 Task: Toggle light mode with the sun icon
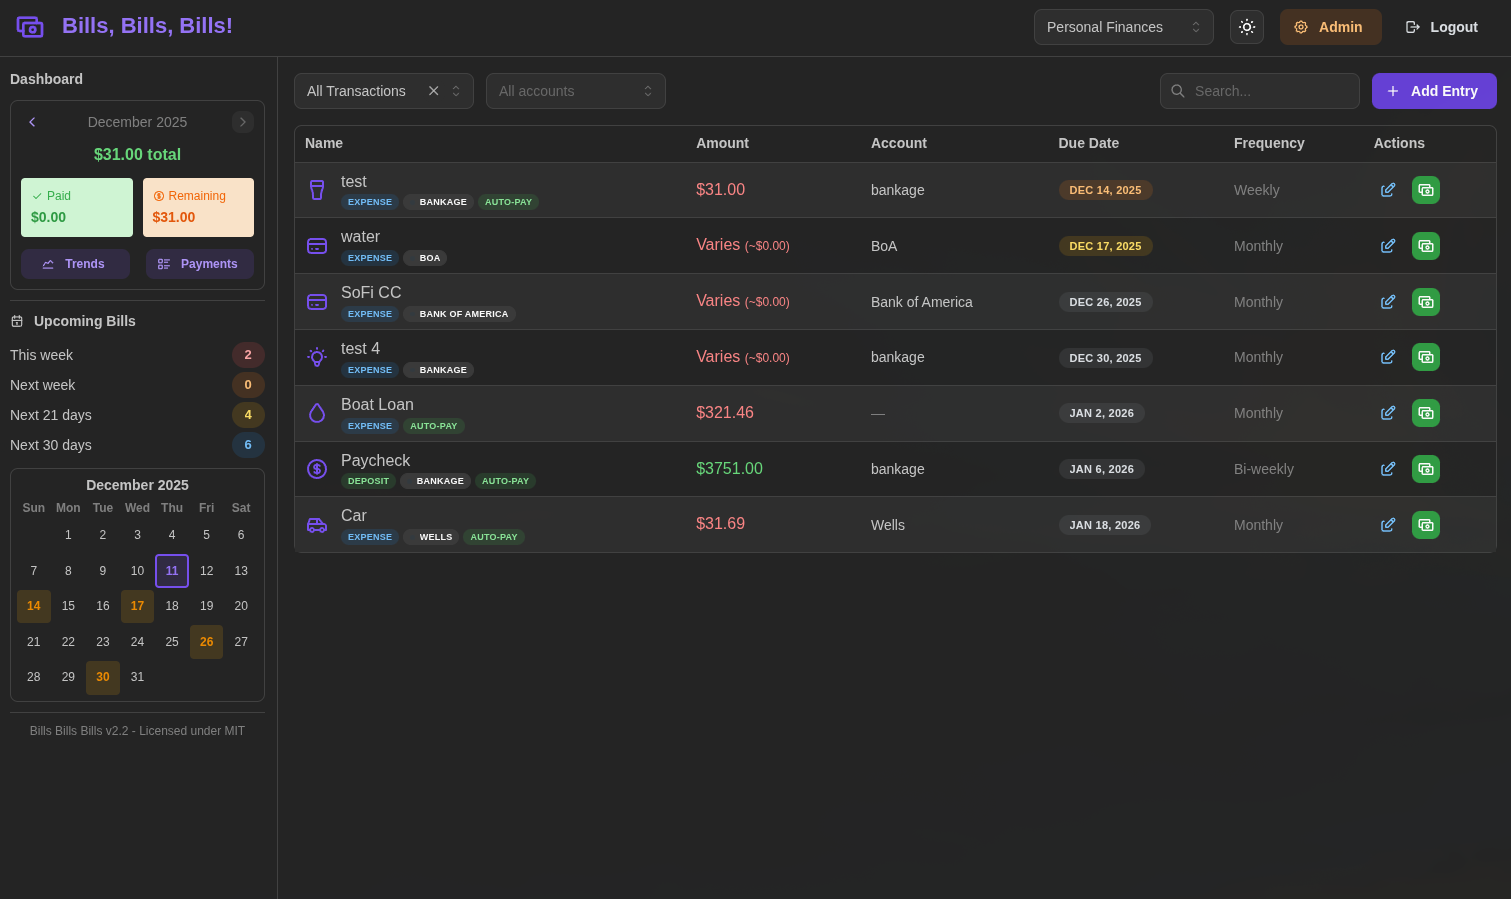(1247, 27)
